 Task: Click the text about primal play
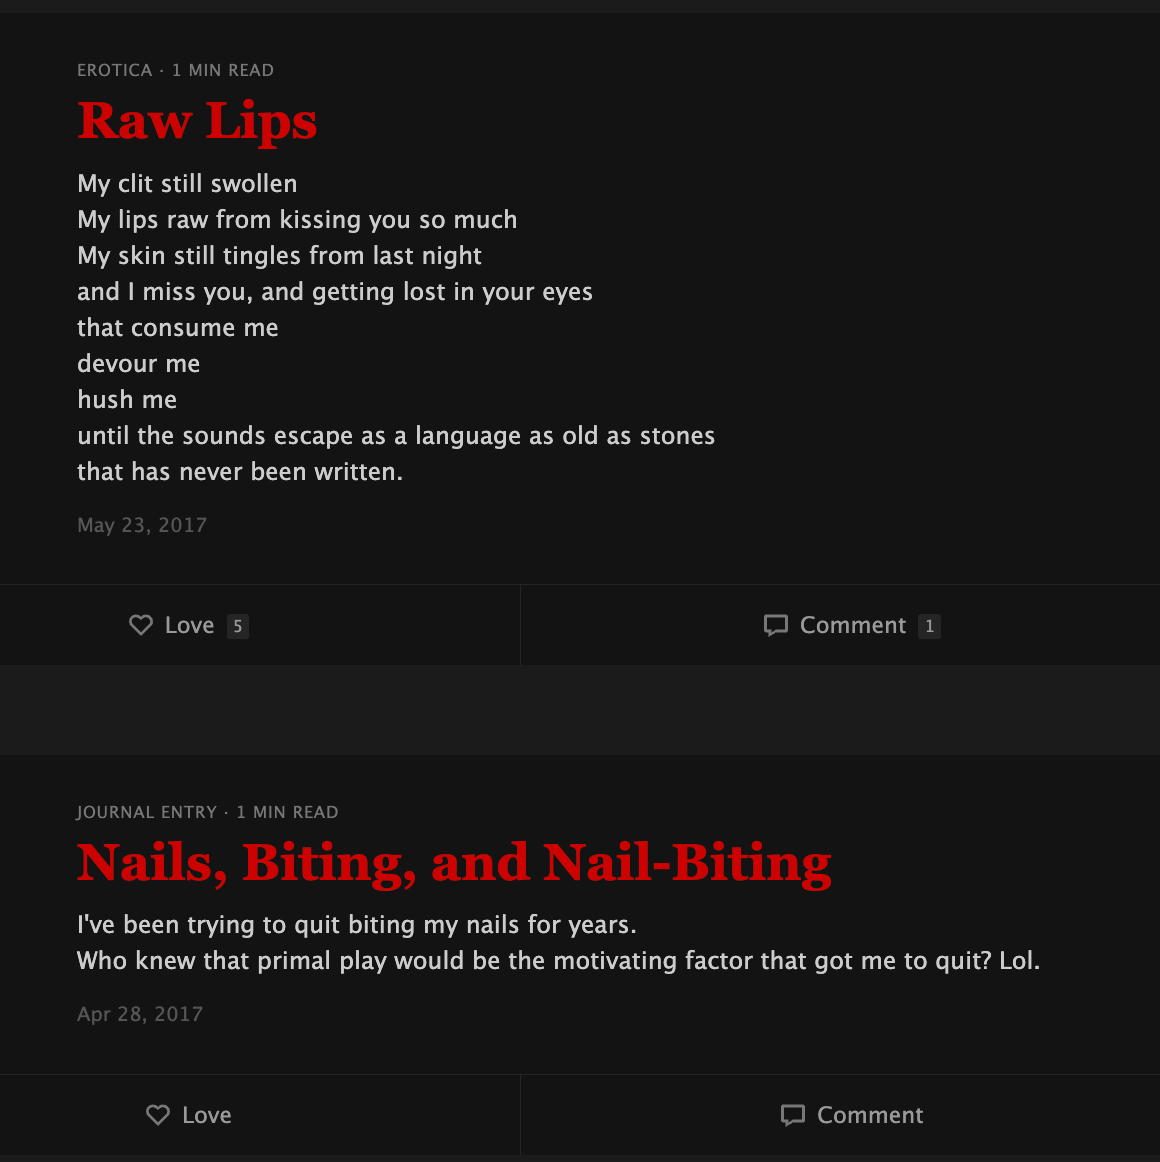559,961
